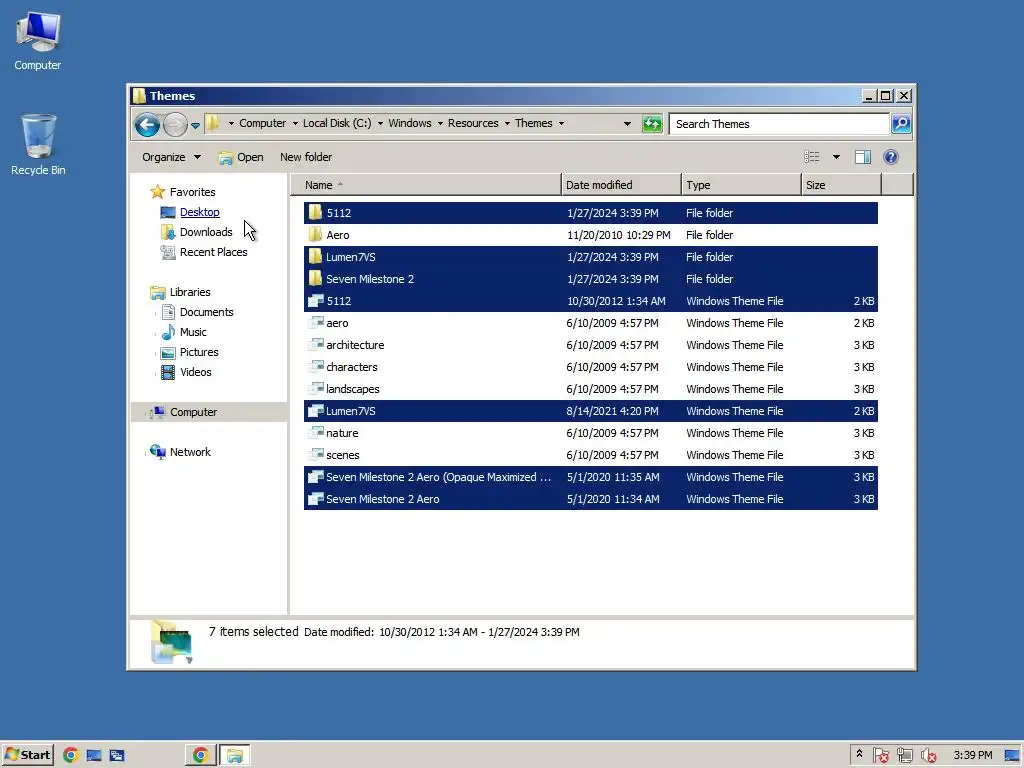Image resolution: width=1024 pixels, height=768 pixels.
Task: Select Network in the navigation pane
Action: coord(190,452)
